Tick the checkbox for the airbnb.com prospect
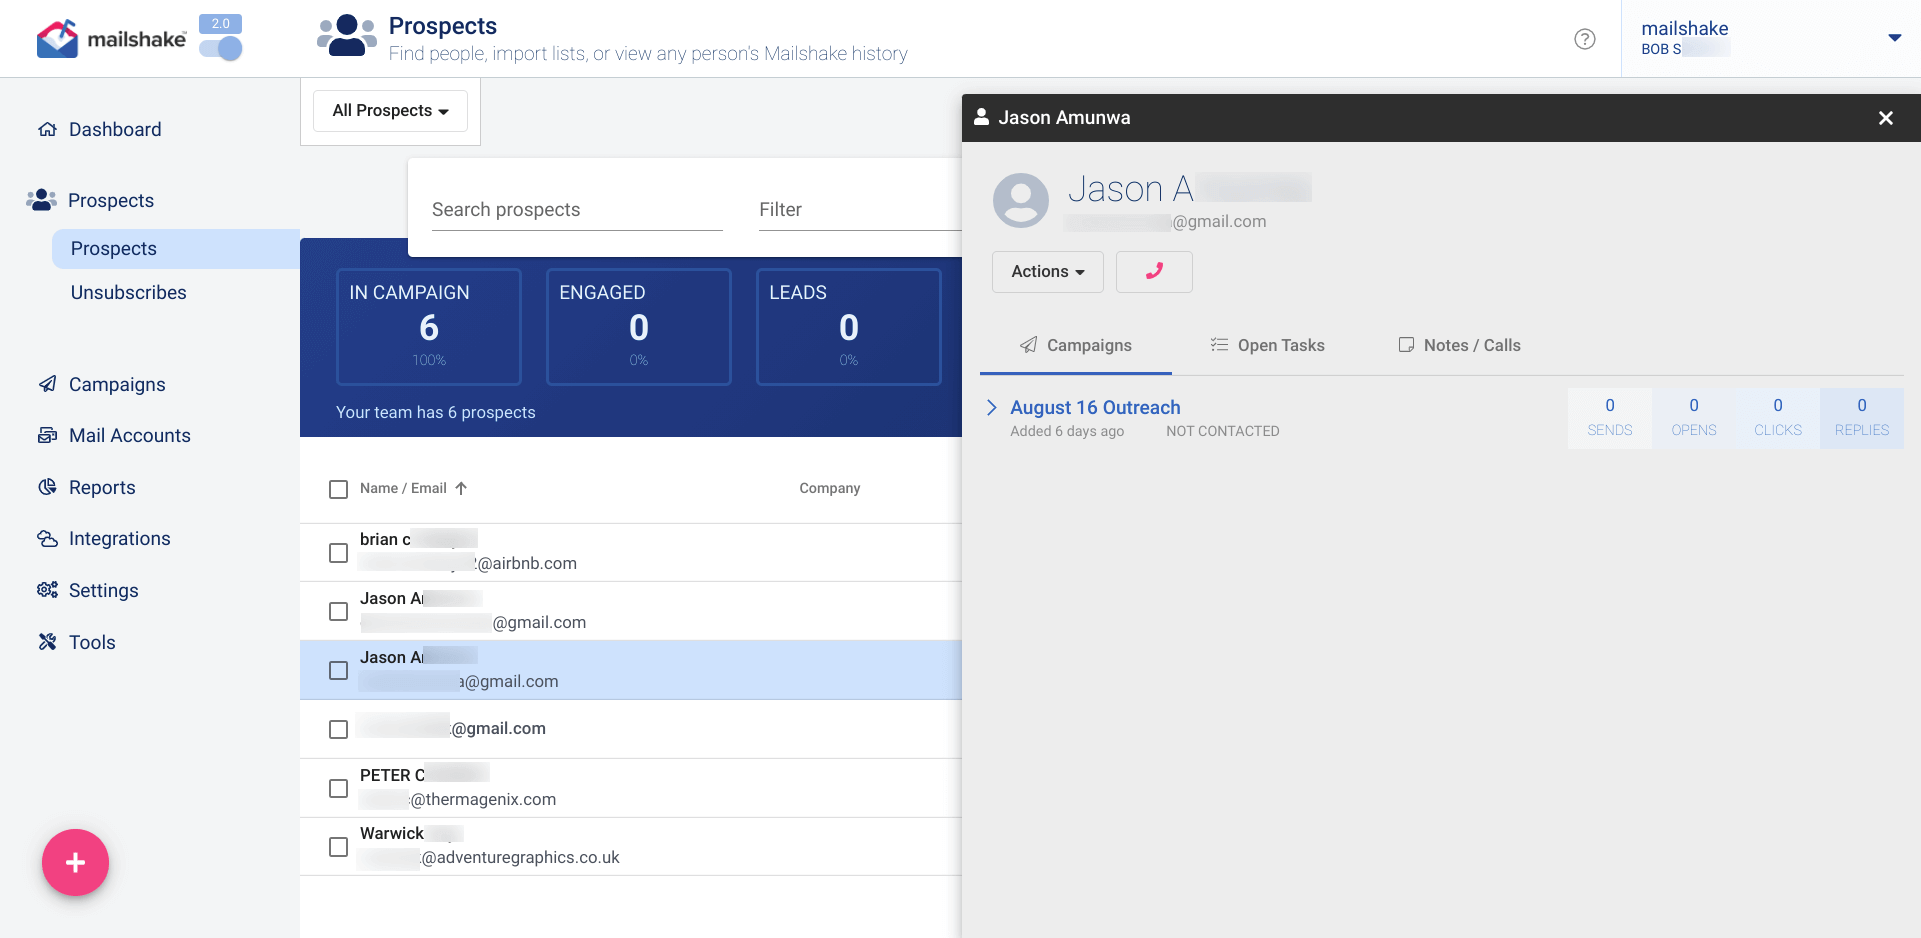 pyautogui.click(x=338, y=553)
